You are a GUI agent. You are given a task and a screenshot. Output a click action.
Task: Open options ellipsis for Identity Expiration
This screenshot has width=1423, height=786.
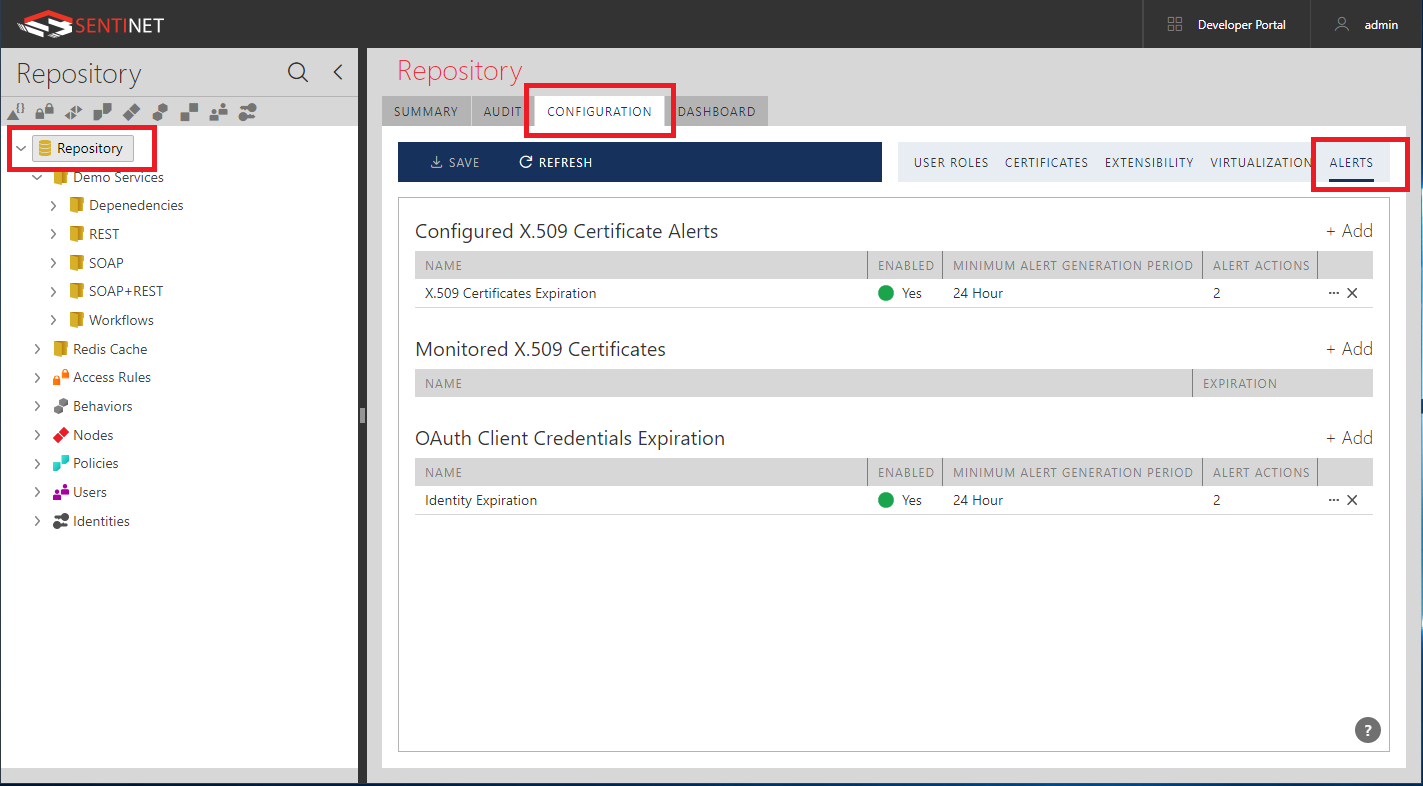coord(1333,500)
